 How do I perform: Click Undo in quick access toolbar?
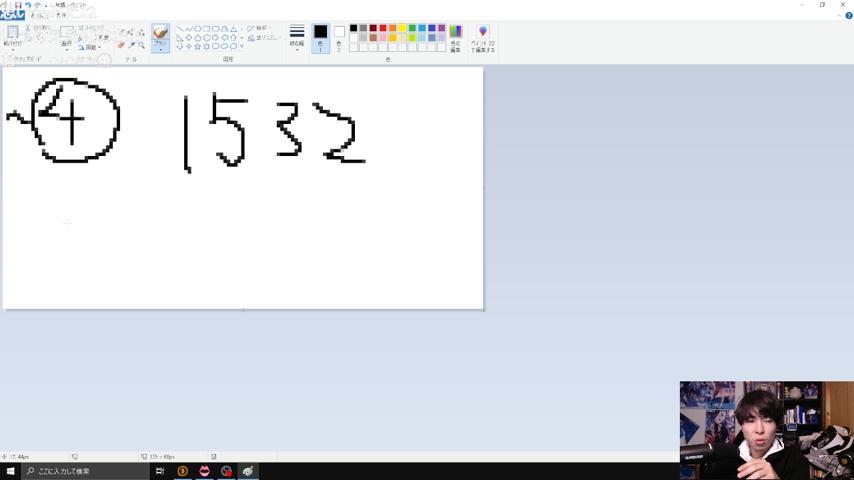[x=28, y=5]
